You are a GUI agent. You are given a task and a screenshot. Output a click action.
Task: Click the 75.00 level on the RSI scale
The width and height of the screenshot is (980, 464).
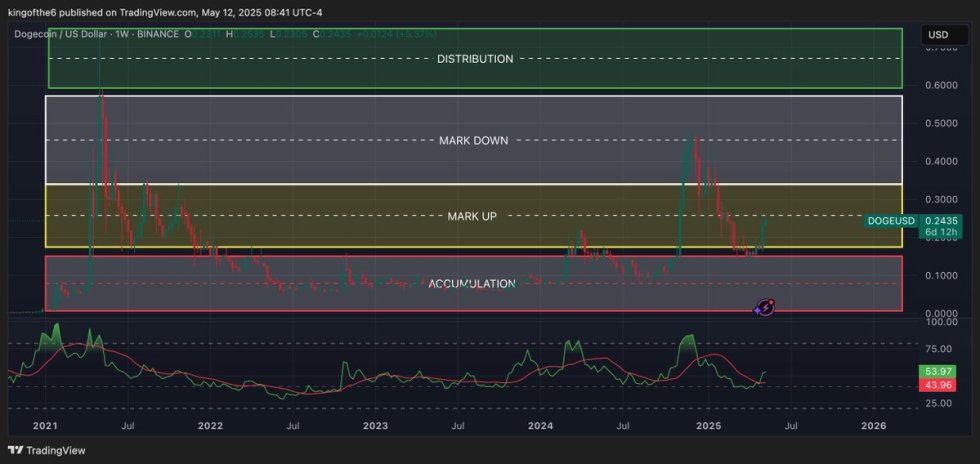(x=937, y=350)
